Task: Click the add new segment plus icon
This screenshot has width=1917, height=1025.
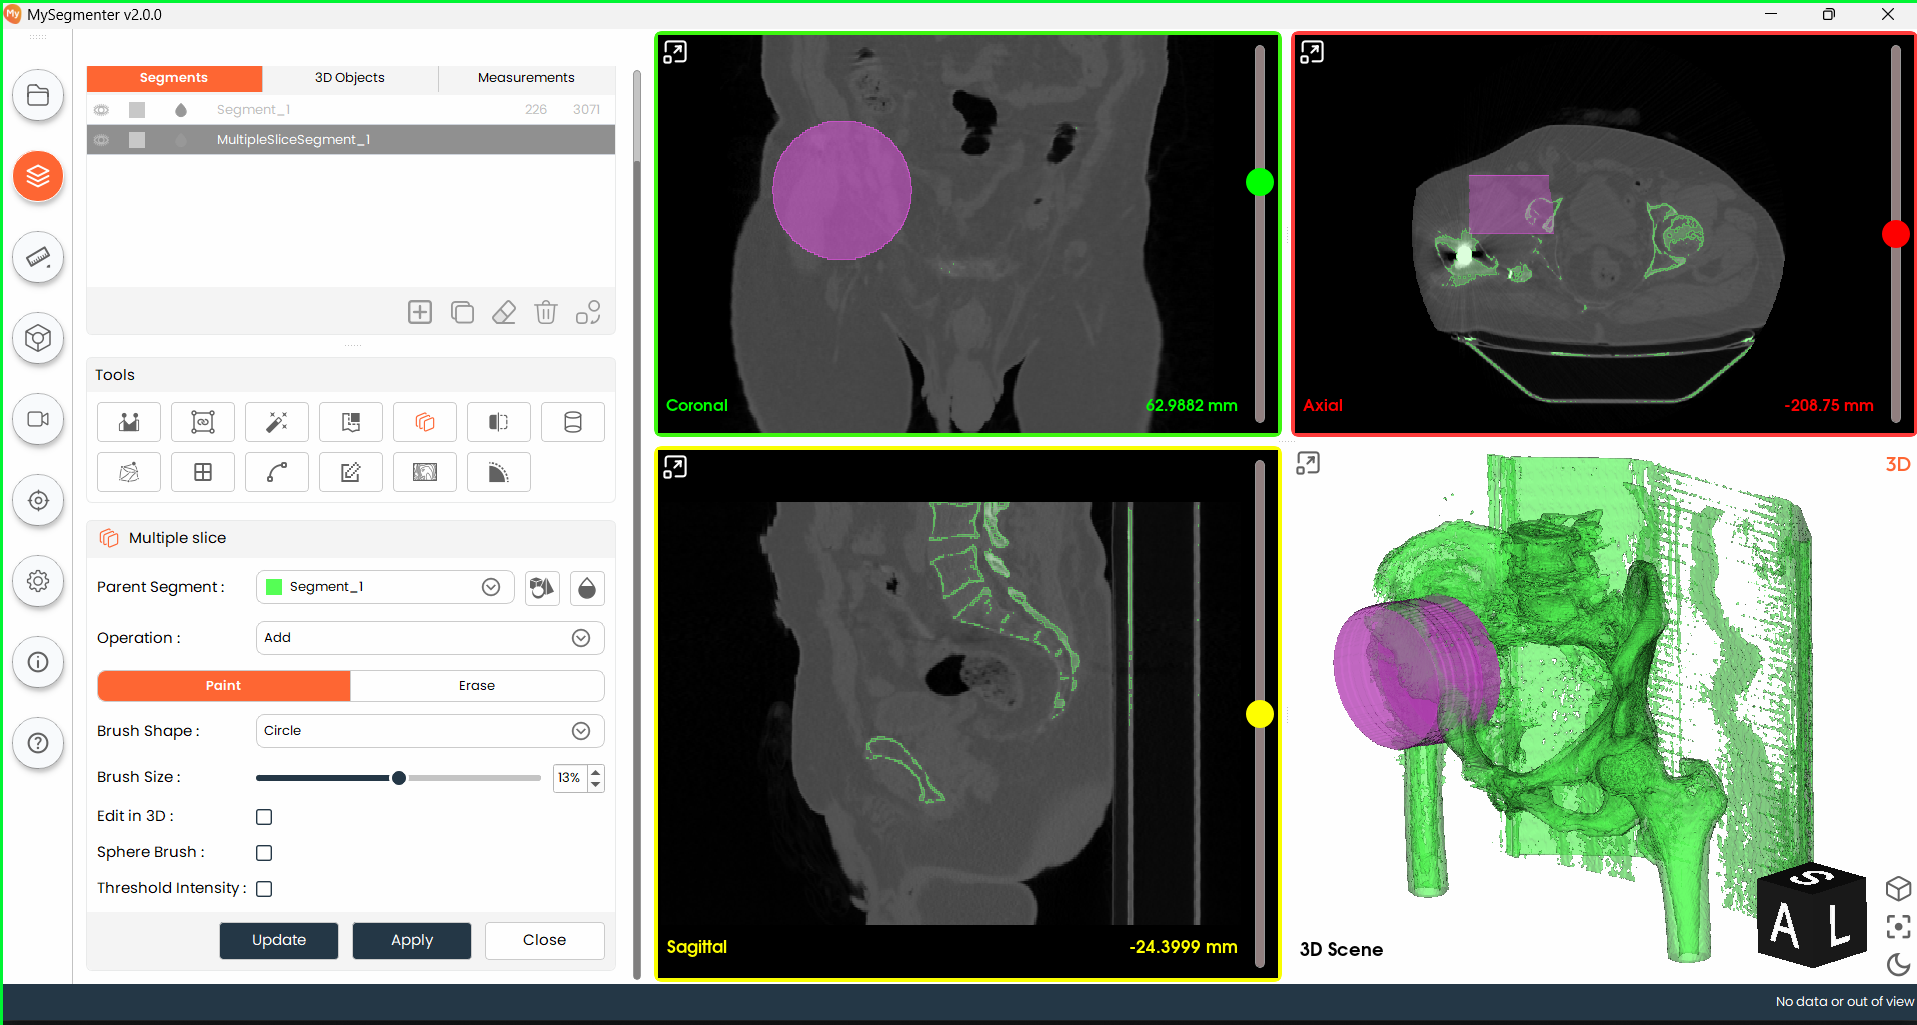Action: [420, 312]
